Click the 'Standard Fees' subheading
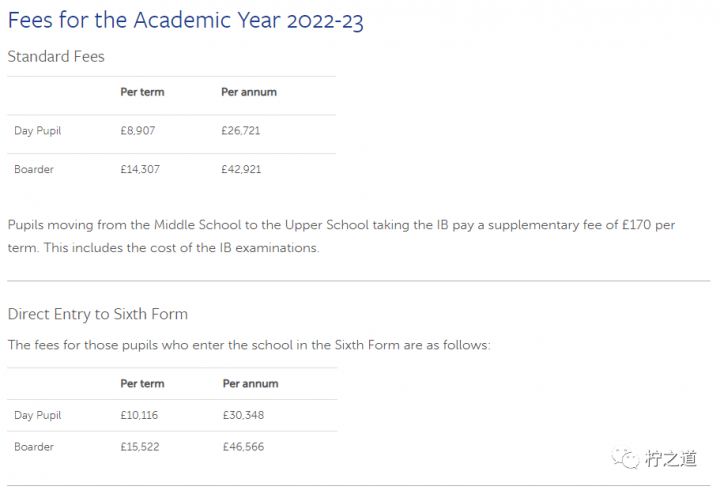This screenshot has height=490, width=720. point(56,56)
